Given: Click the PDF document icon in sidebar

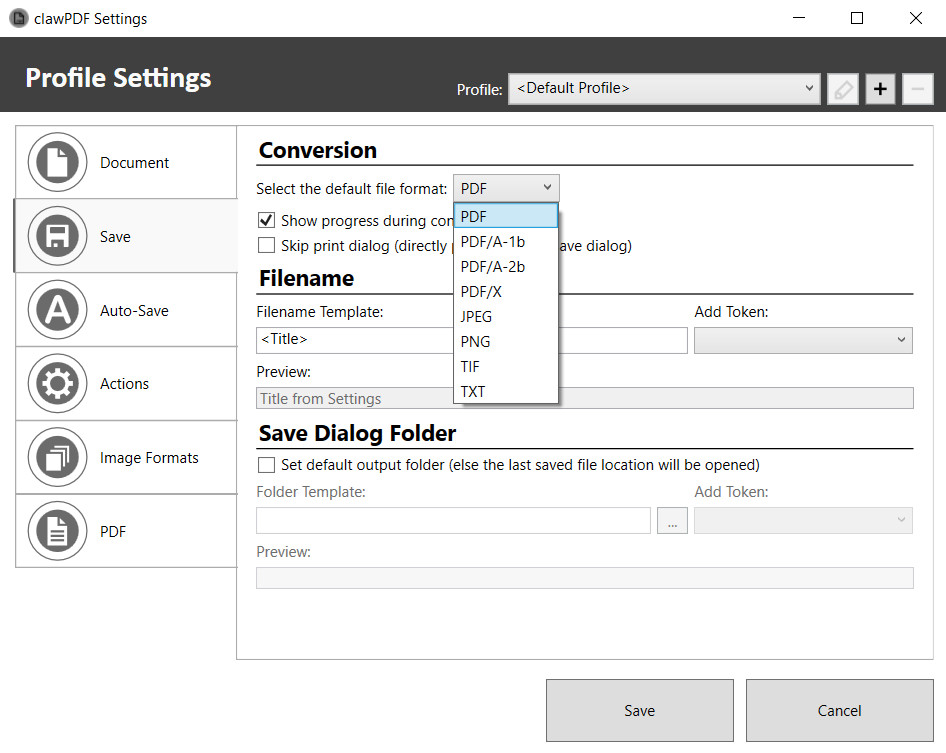Looking at the screenshot, I should 57,531.
